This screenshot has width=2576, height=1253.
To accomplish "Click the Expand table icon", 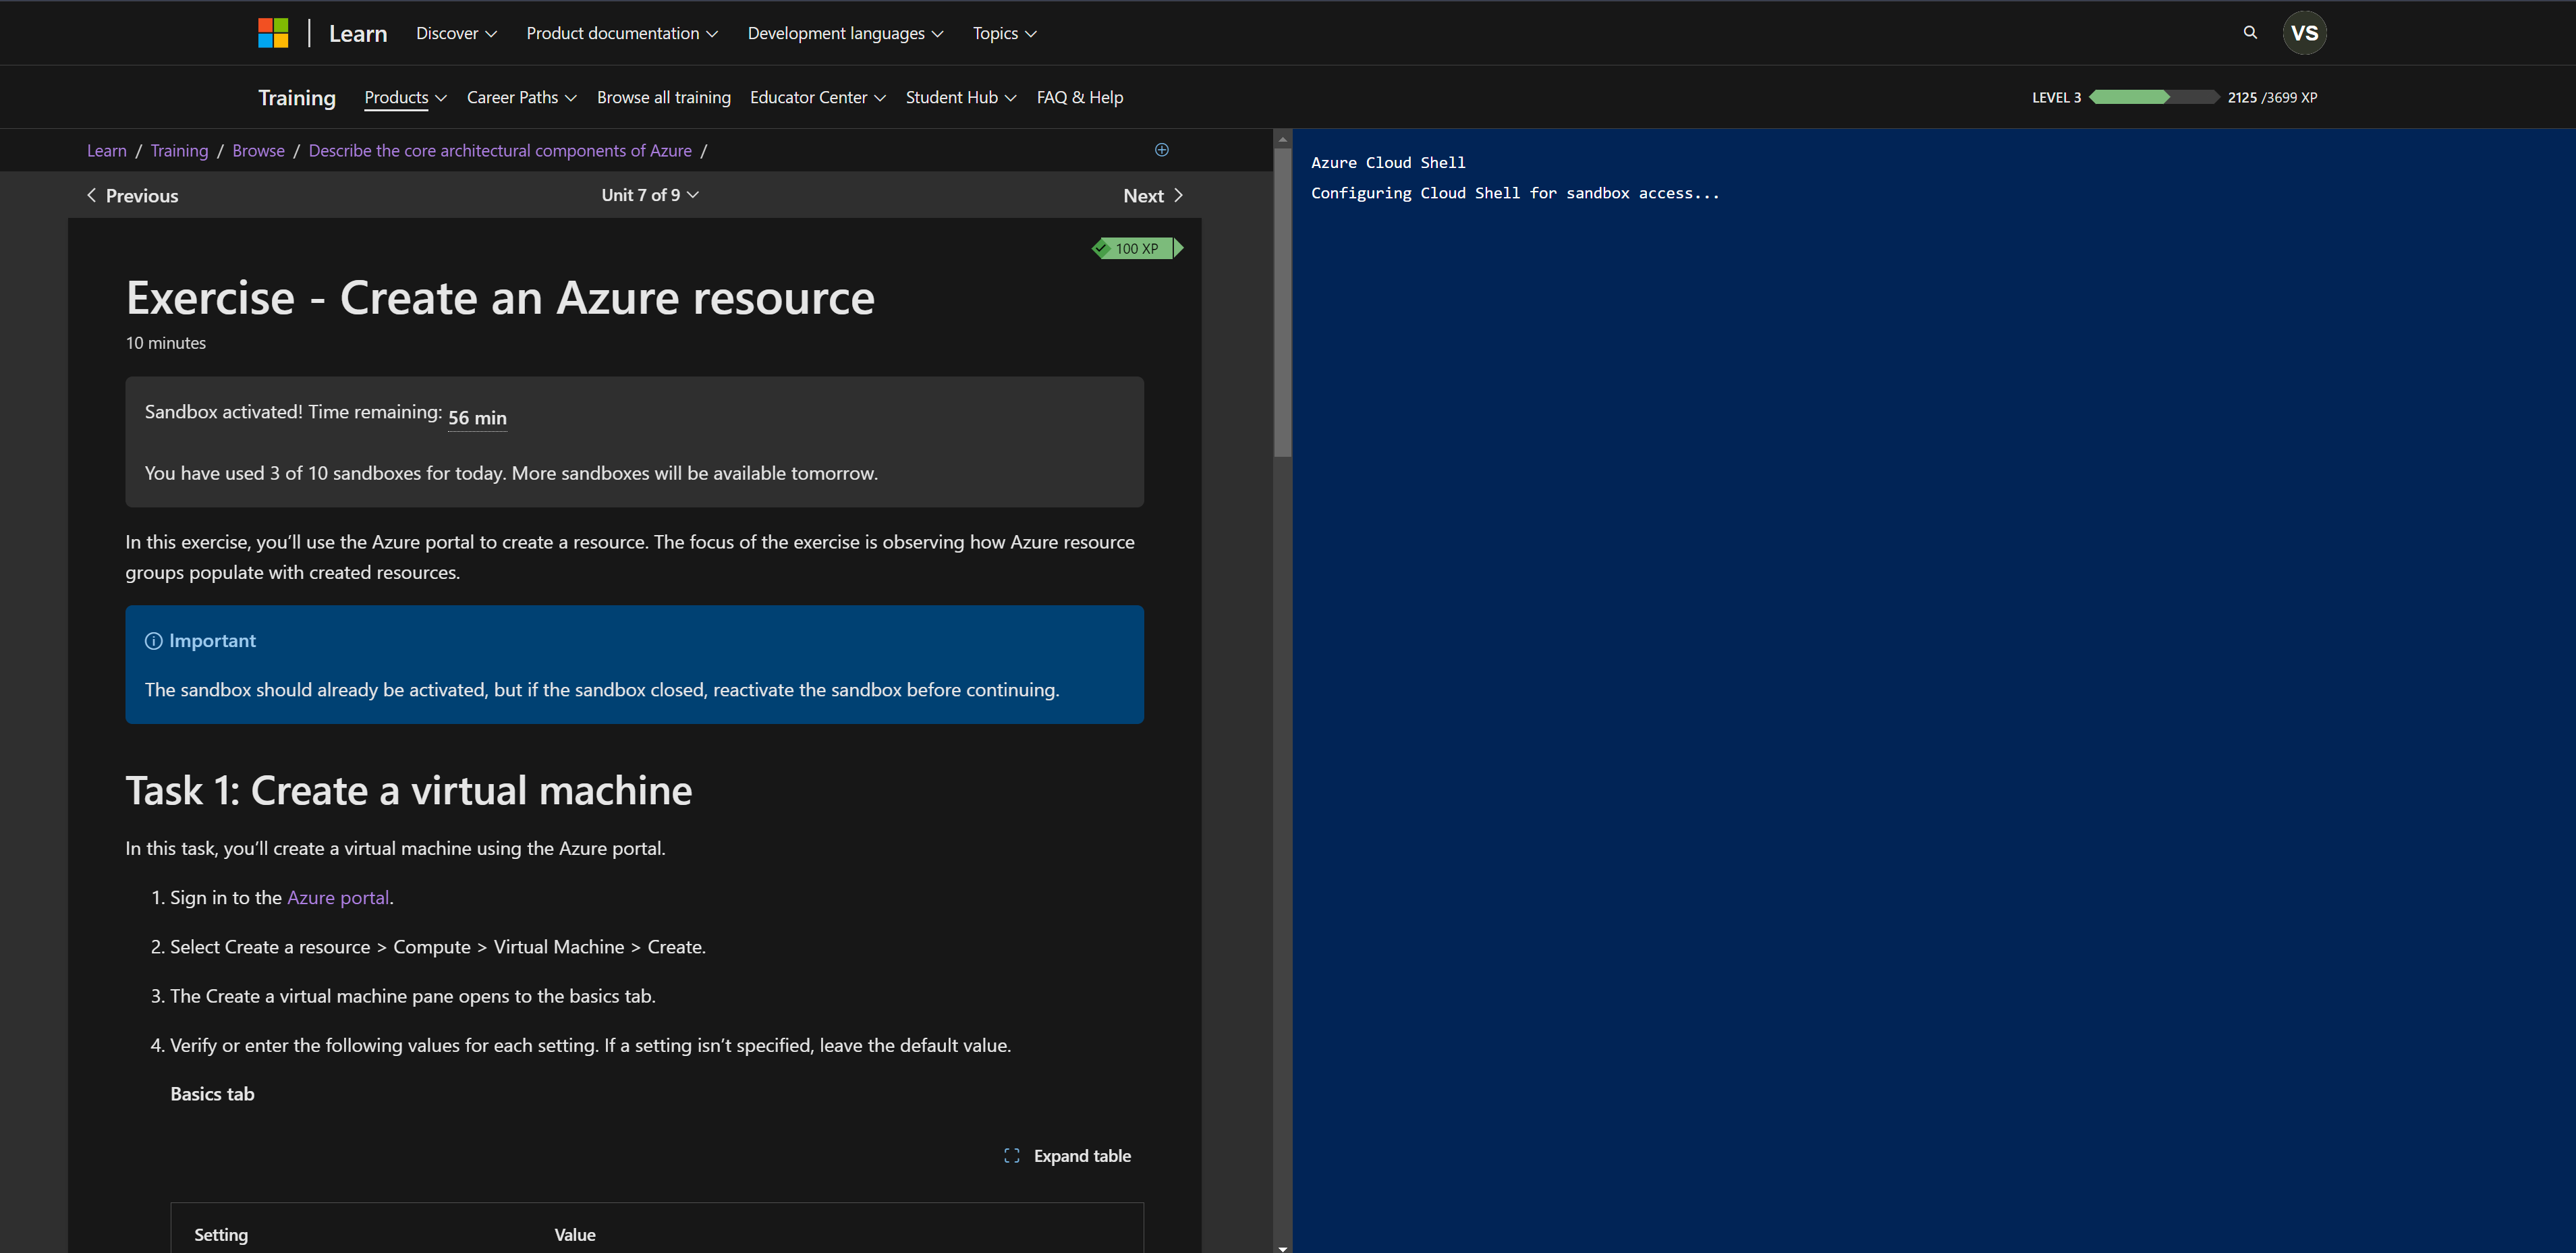I will pyautogui.click(x=1012, y=1156).
